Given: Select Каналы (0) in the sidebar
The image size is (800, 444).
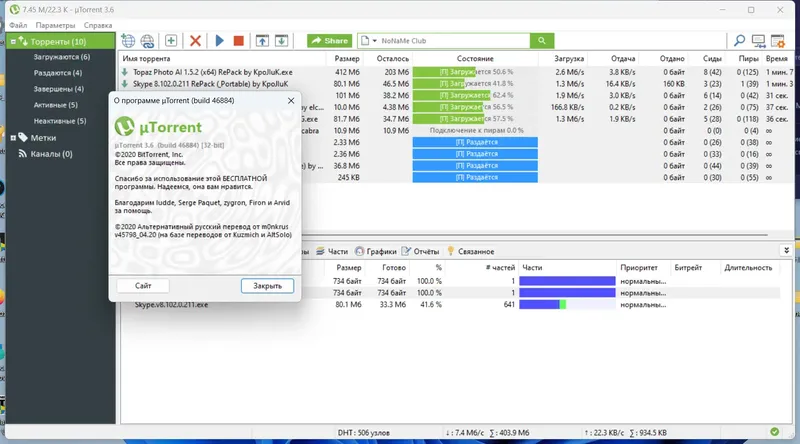Looking at the screenshot, I should point(52,154).
